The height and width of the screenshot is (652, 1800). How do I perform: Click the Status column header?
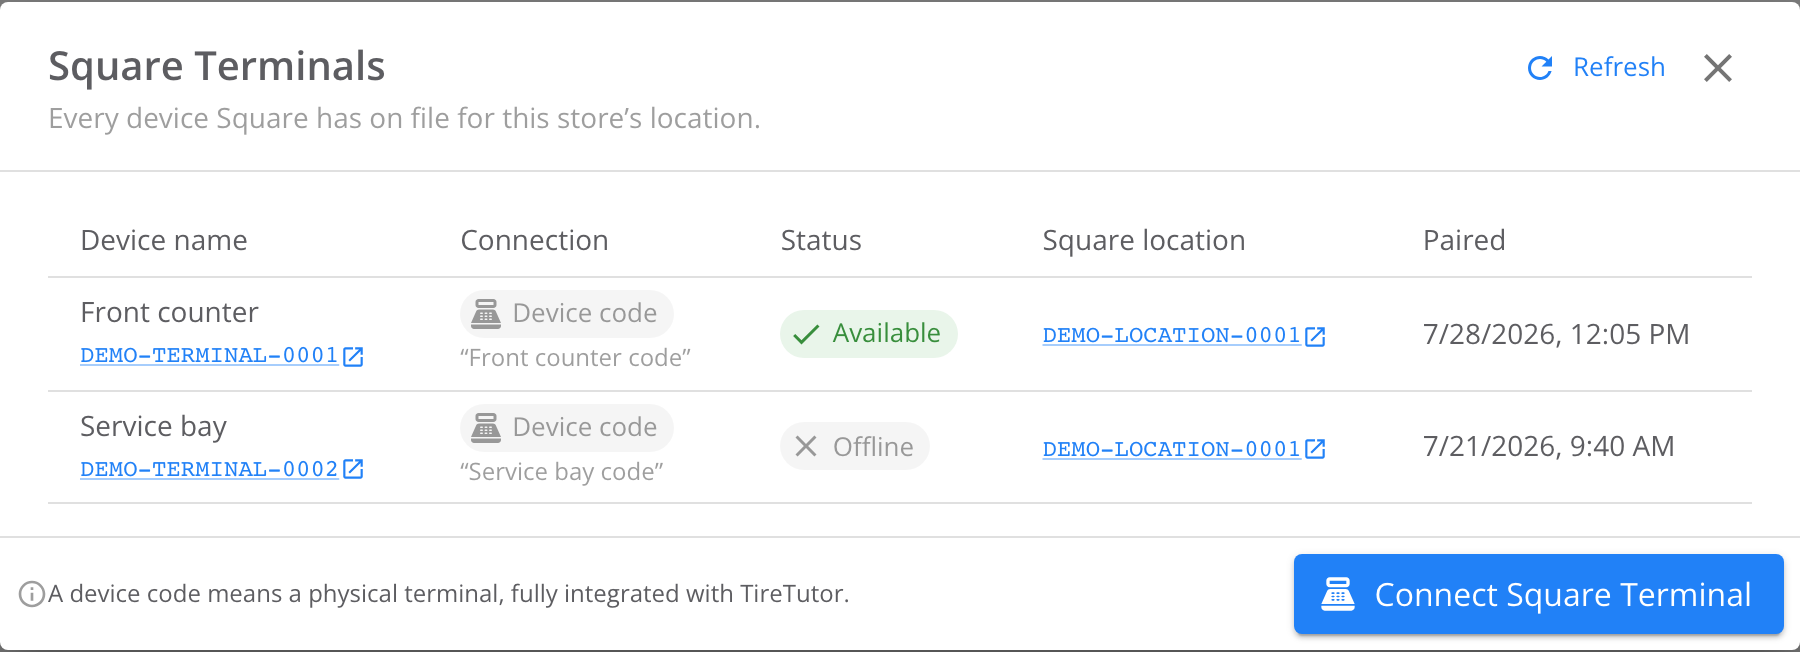(x=821, y=240)
